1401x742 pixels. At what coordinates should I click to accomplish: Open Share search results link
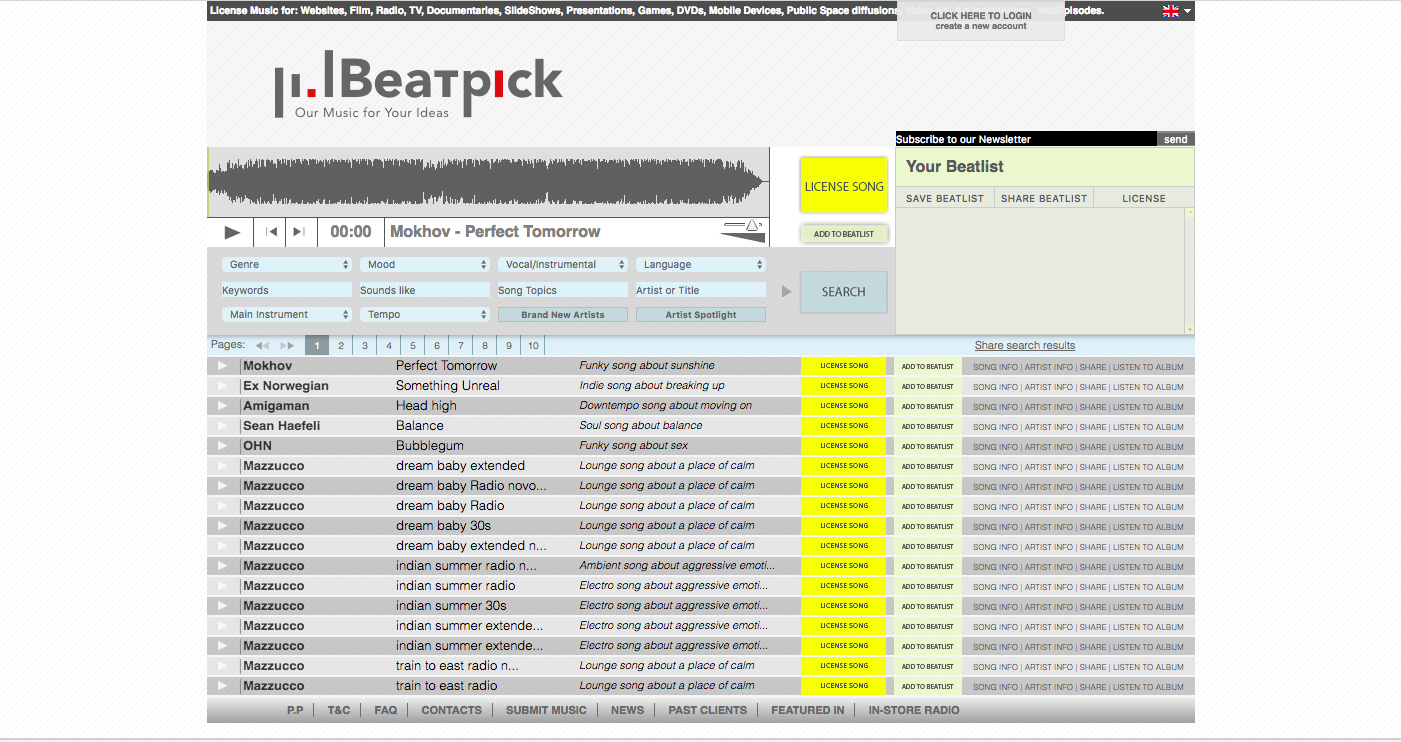pyautogui.click(x=1025, y=346)
